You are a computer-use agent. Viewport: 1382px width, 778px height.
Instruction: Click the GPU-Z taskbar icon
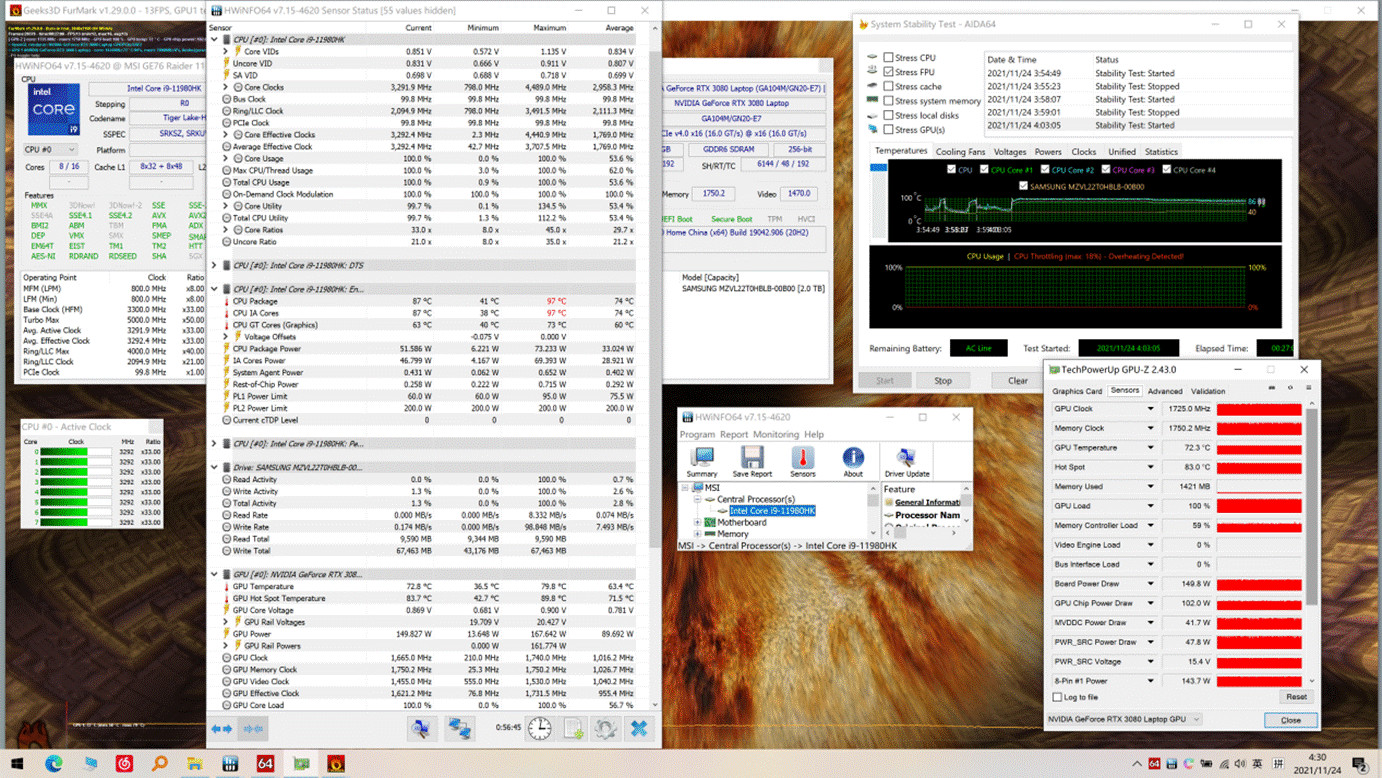coord(301,764)
